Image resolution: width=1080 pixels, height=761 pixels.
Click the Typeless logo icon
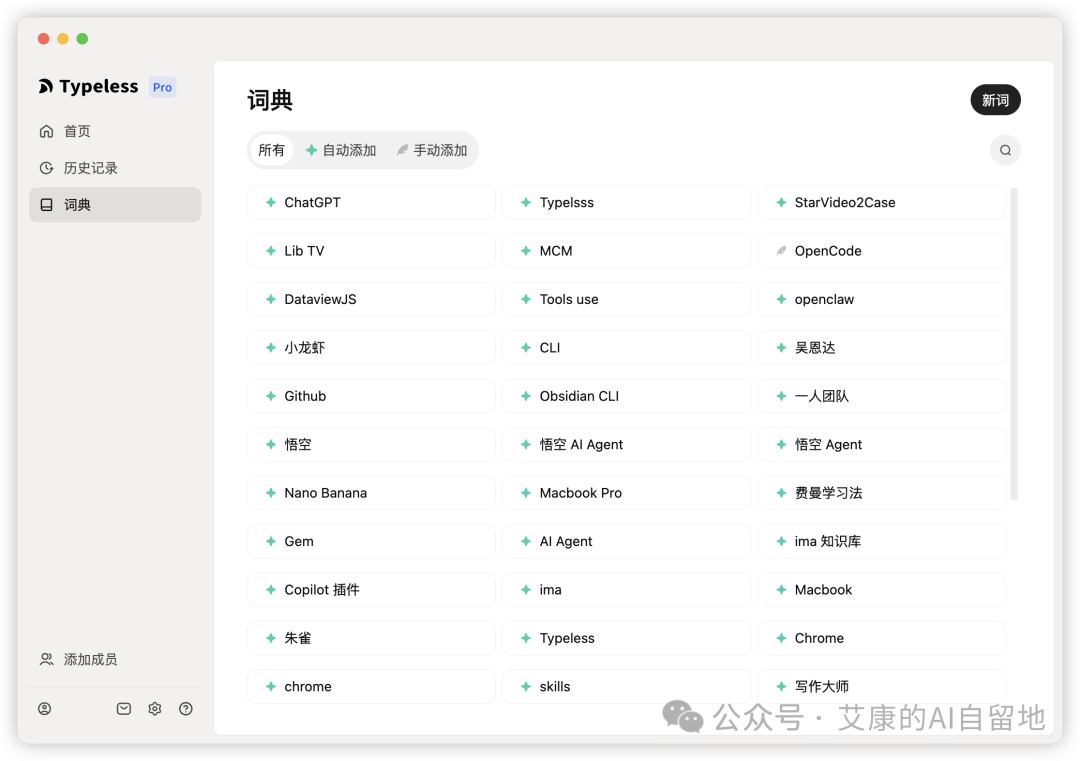pyautogui.click(x=45, y=86)
